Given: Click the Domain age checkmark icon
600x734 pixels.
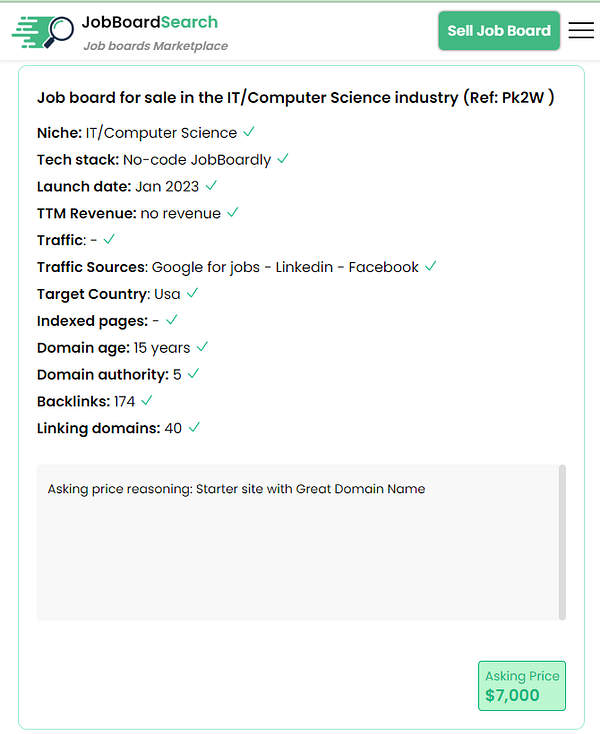Looking at the screenshot, I should point(202,347).
